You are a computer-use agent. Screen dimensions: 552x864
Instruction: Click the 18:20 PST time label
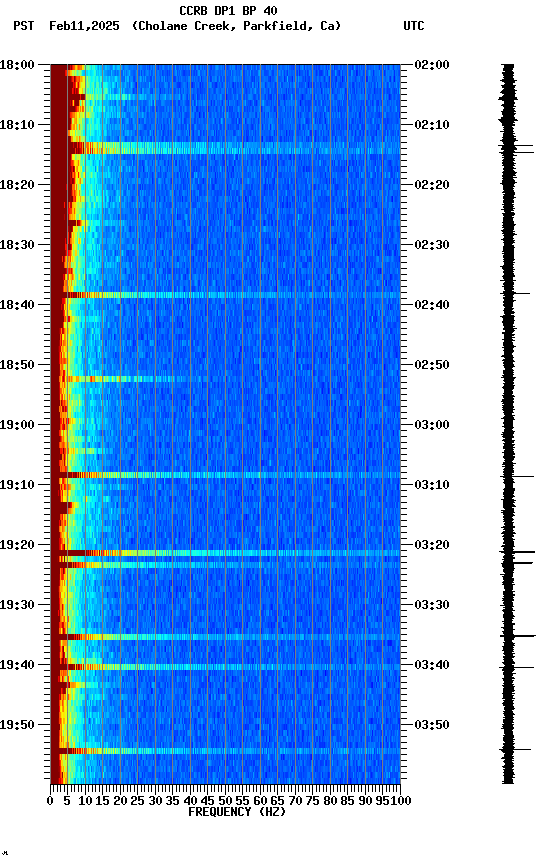pos(17,185)
